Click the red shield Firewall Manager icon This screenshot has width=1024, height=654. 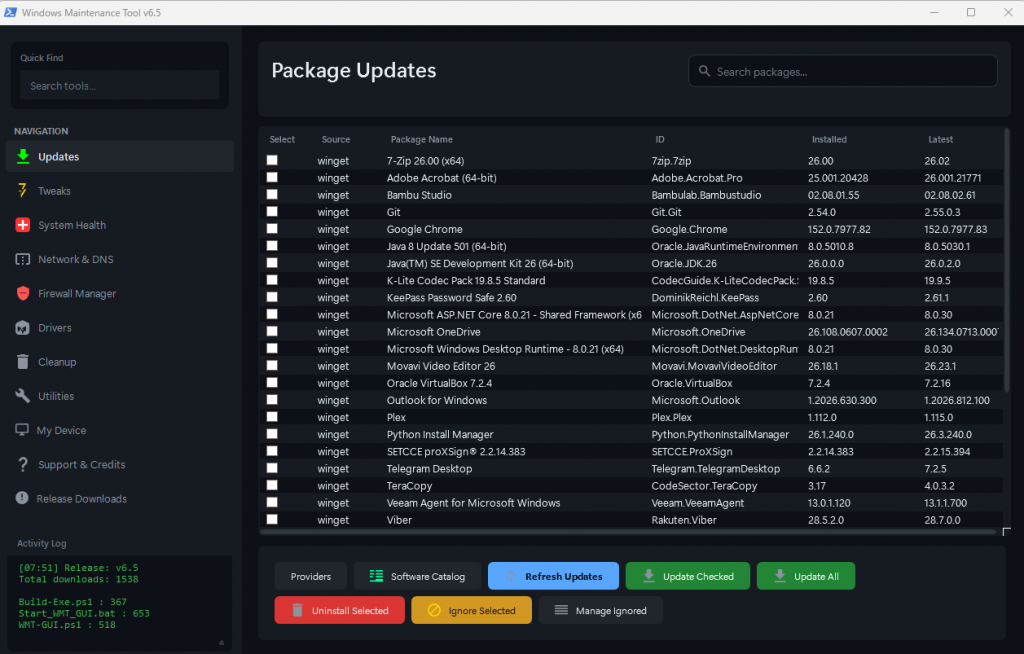coord(23,293)
